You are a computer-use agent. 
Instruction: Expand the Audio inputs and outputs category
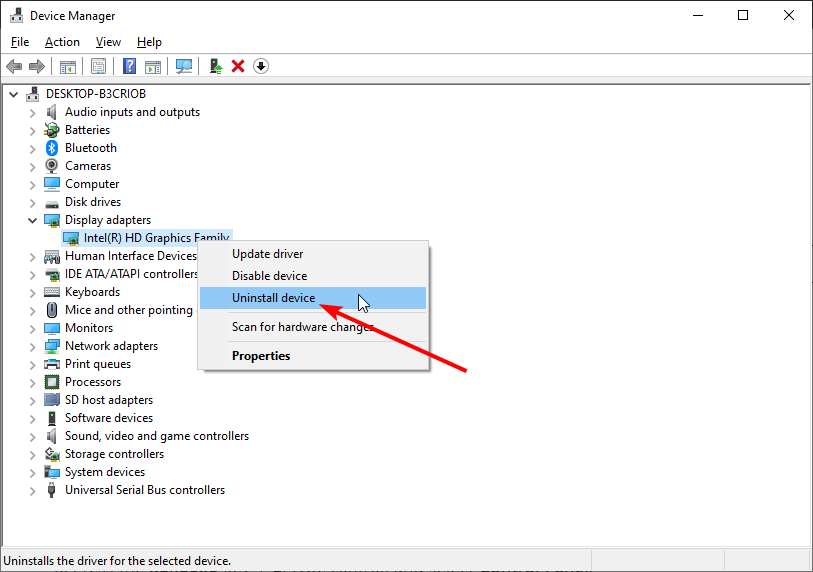pos(33,113)
